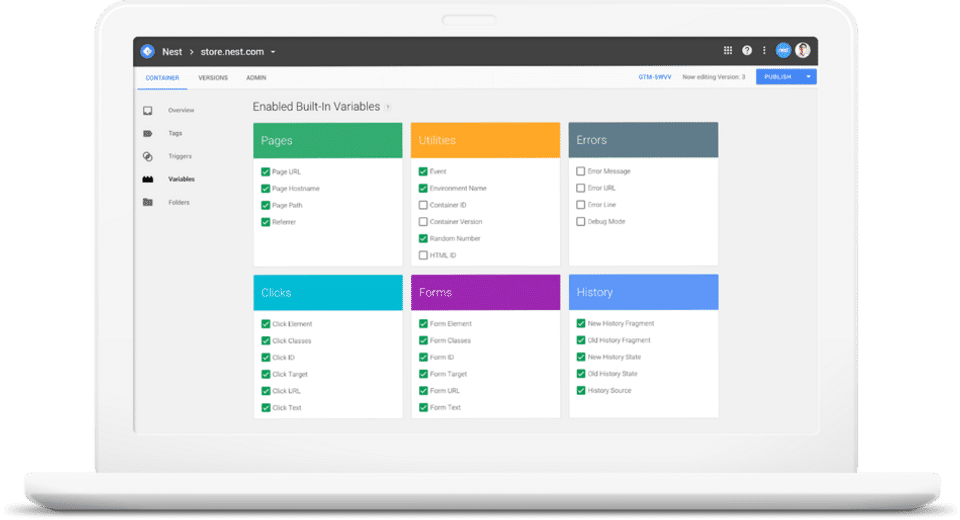
Task: Click the Variables sidebar icon
Action: pyautogui.click(x=148, y=179)
